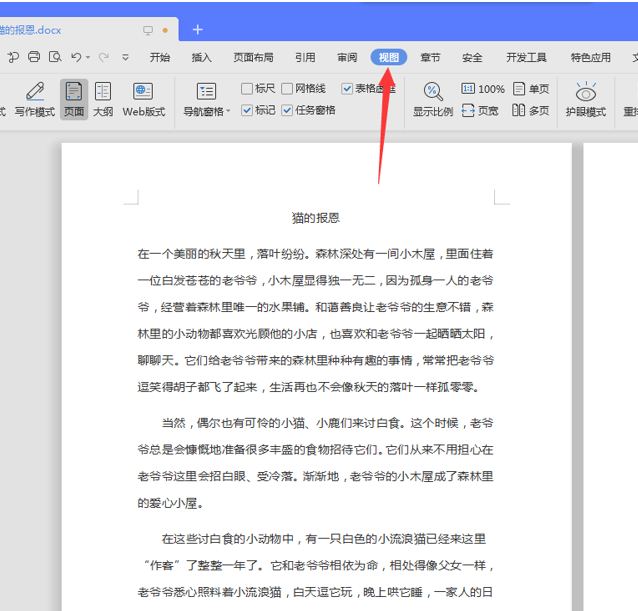The height and width of the screenshot is (611, 638).
Task: Click the paragraph starting with 在一个美丽的秋天里
Action: 315,320
